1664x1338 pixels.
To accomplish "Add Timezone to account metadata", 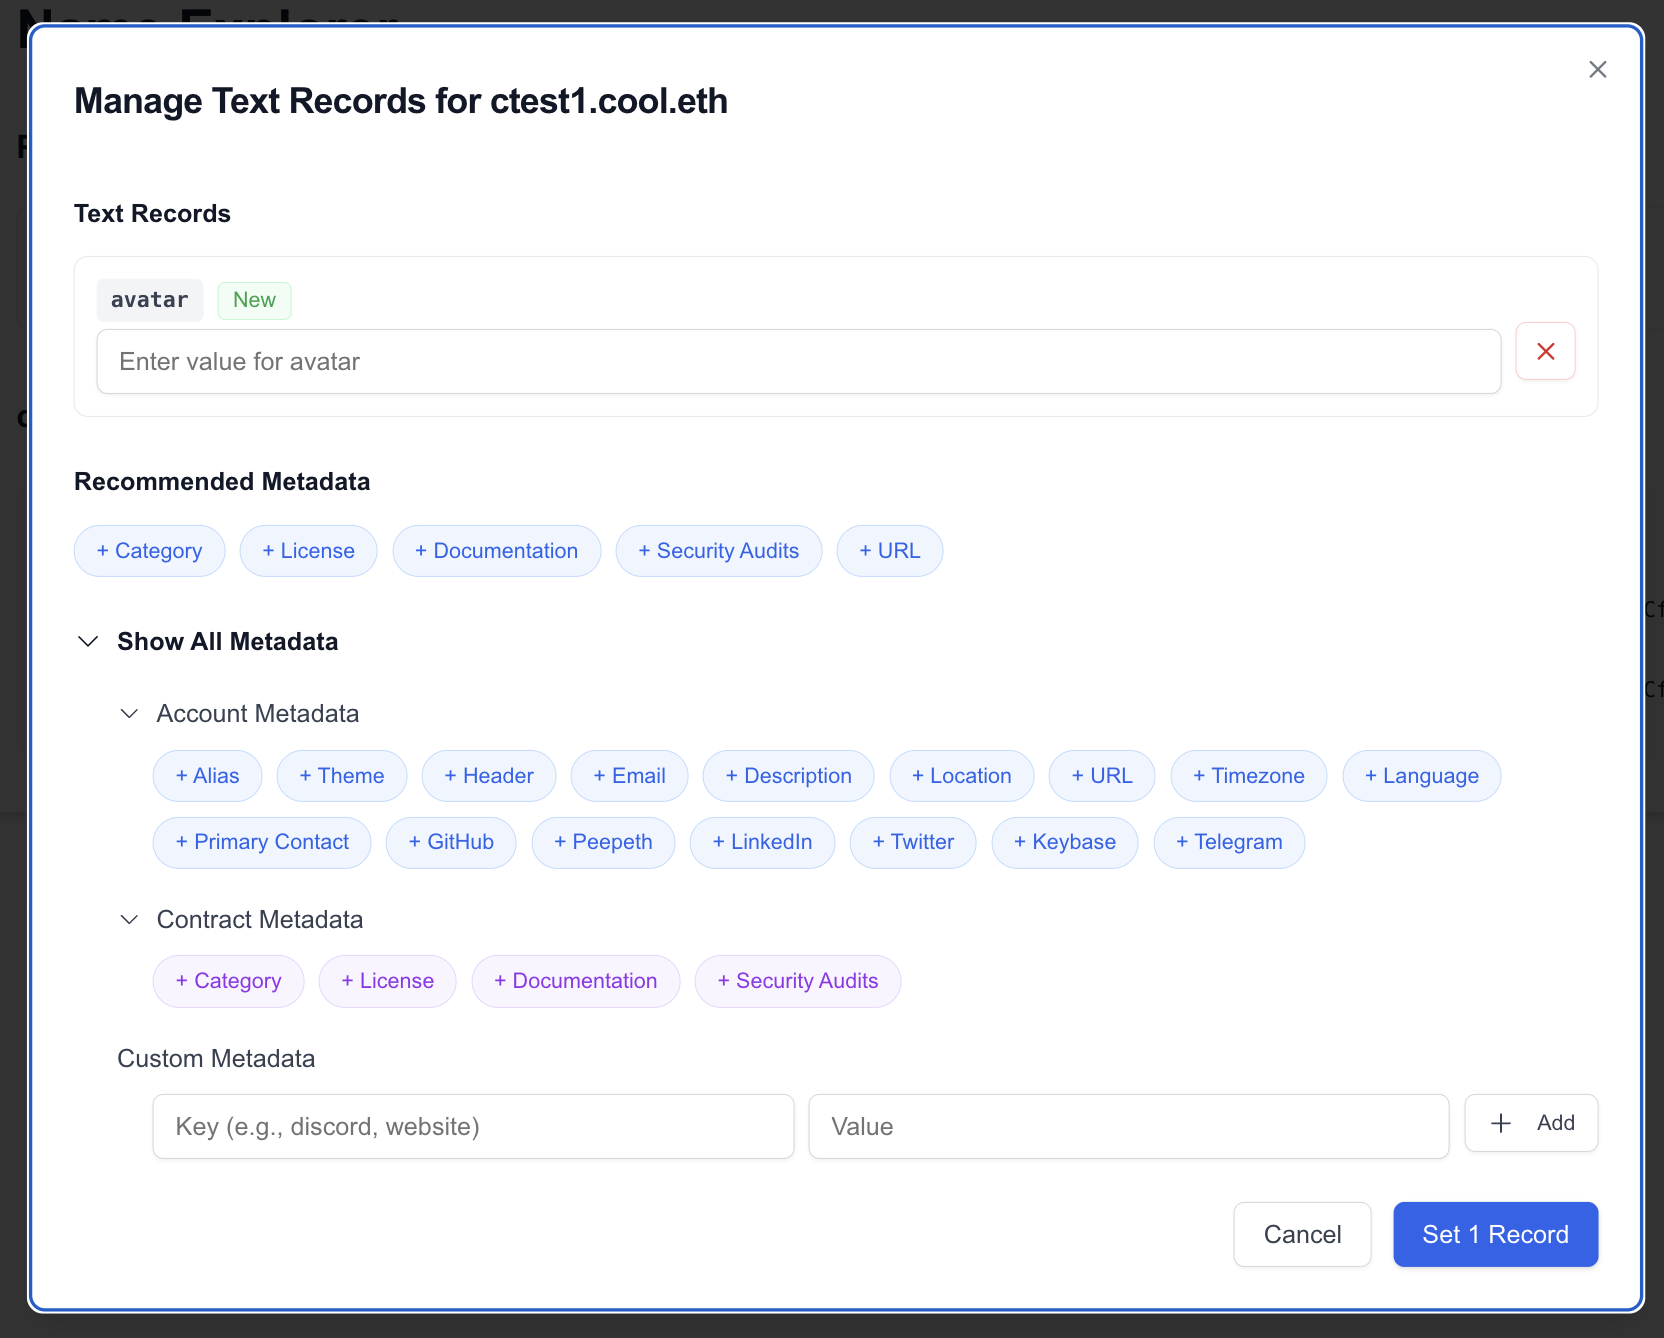I will (x=1248, y=775).
